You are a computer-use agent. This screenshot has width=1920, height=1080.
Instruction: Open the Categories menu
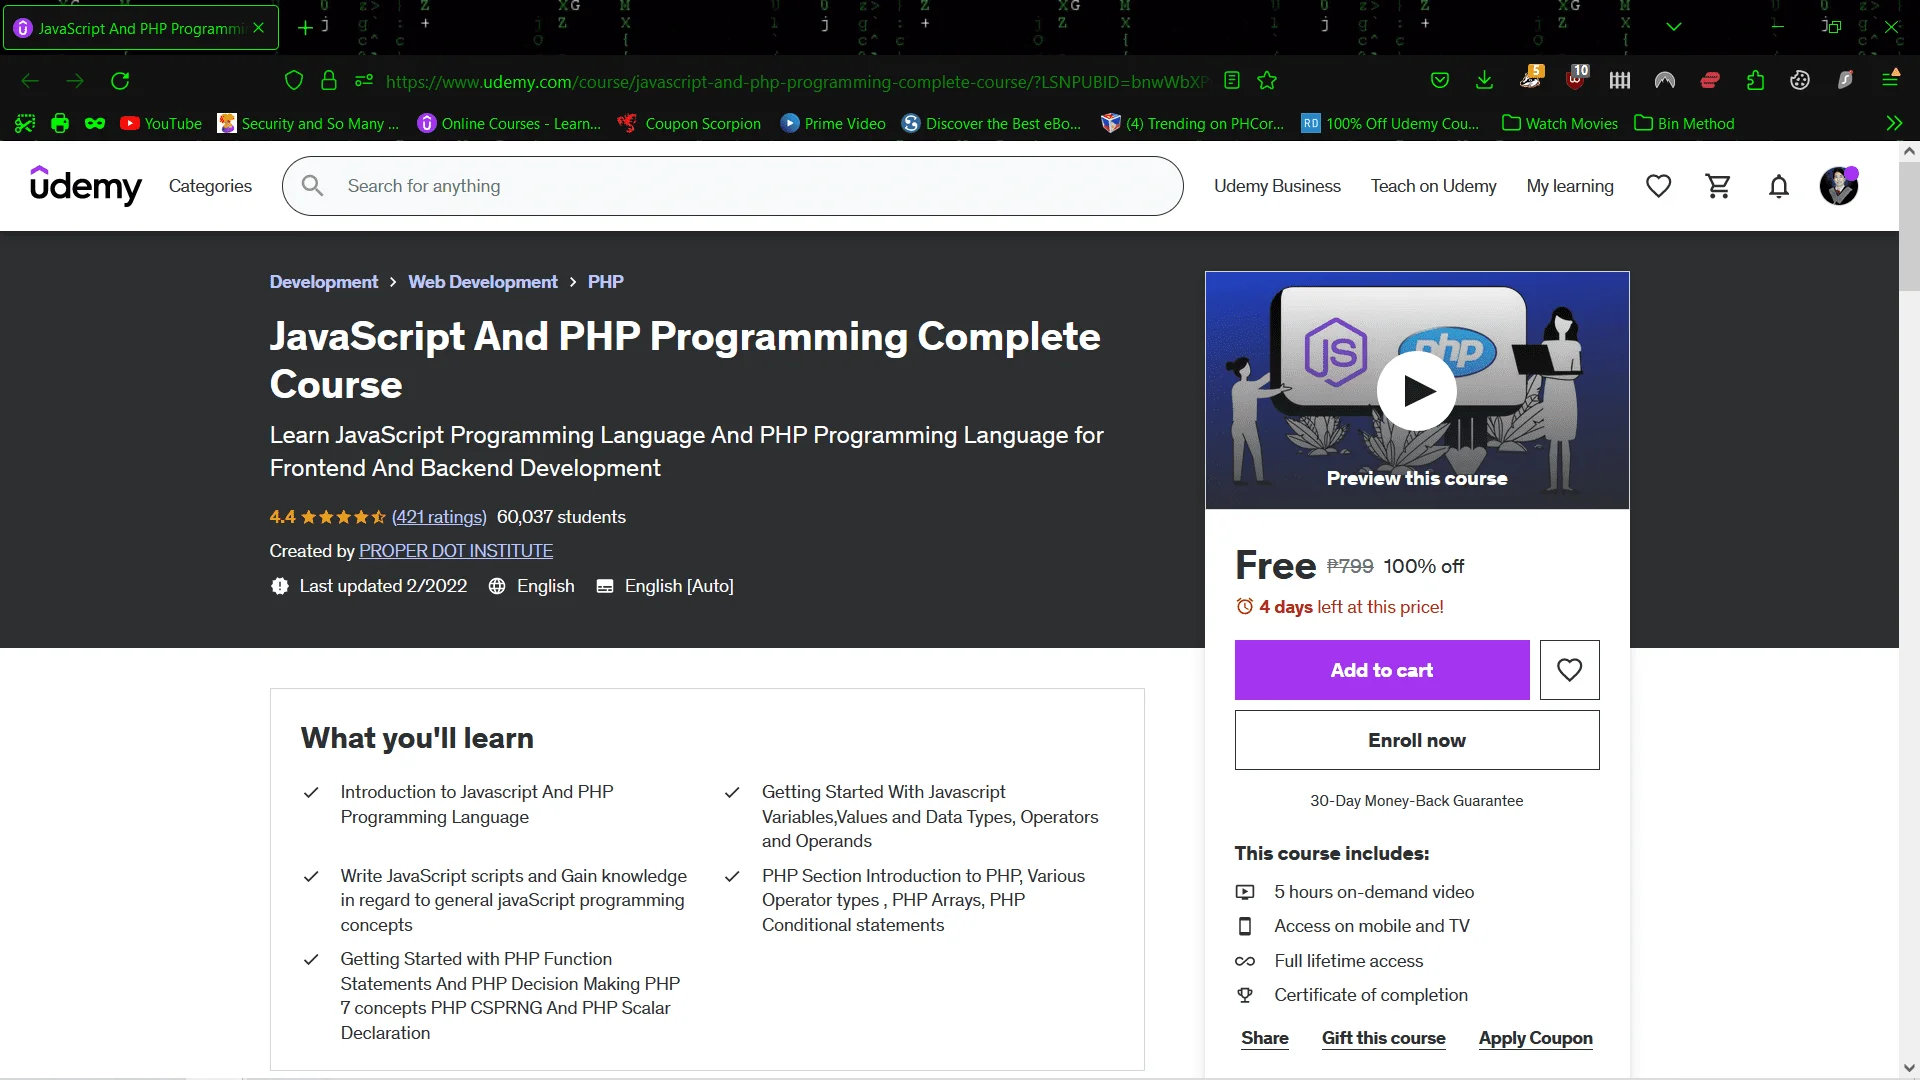click(210, 186)
